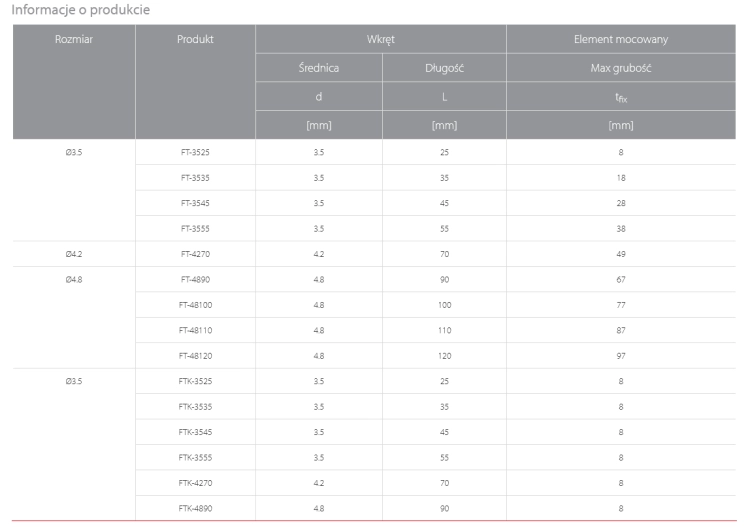Select product cell FTK-4890

[x=195, y=508]
